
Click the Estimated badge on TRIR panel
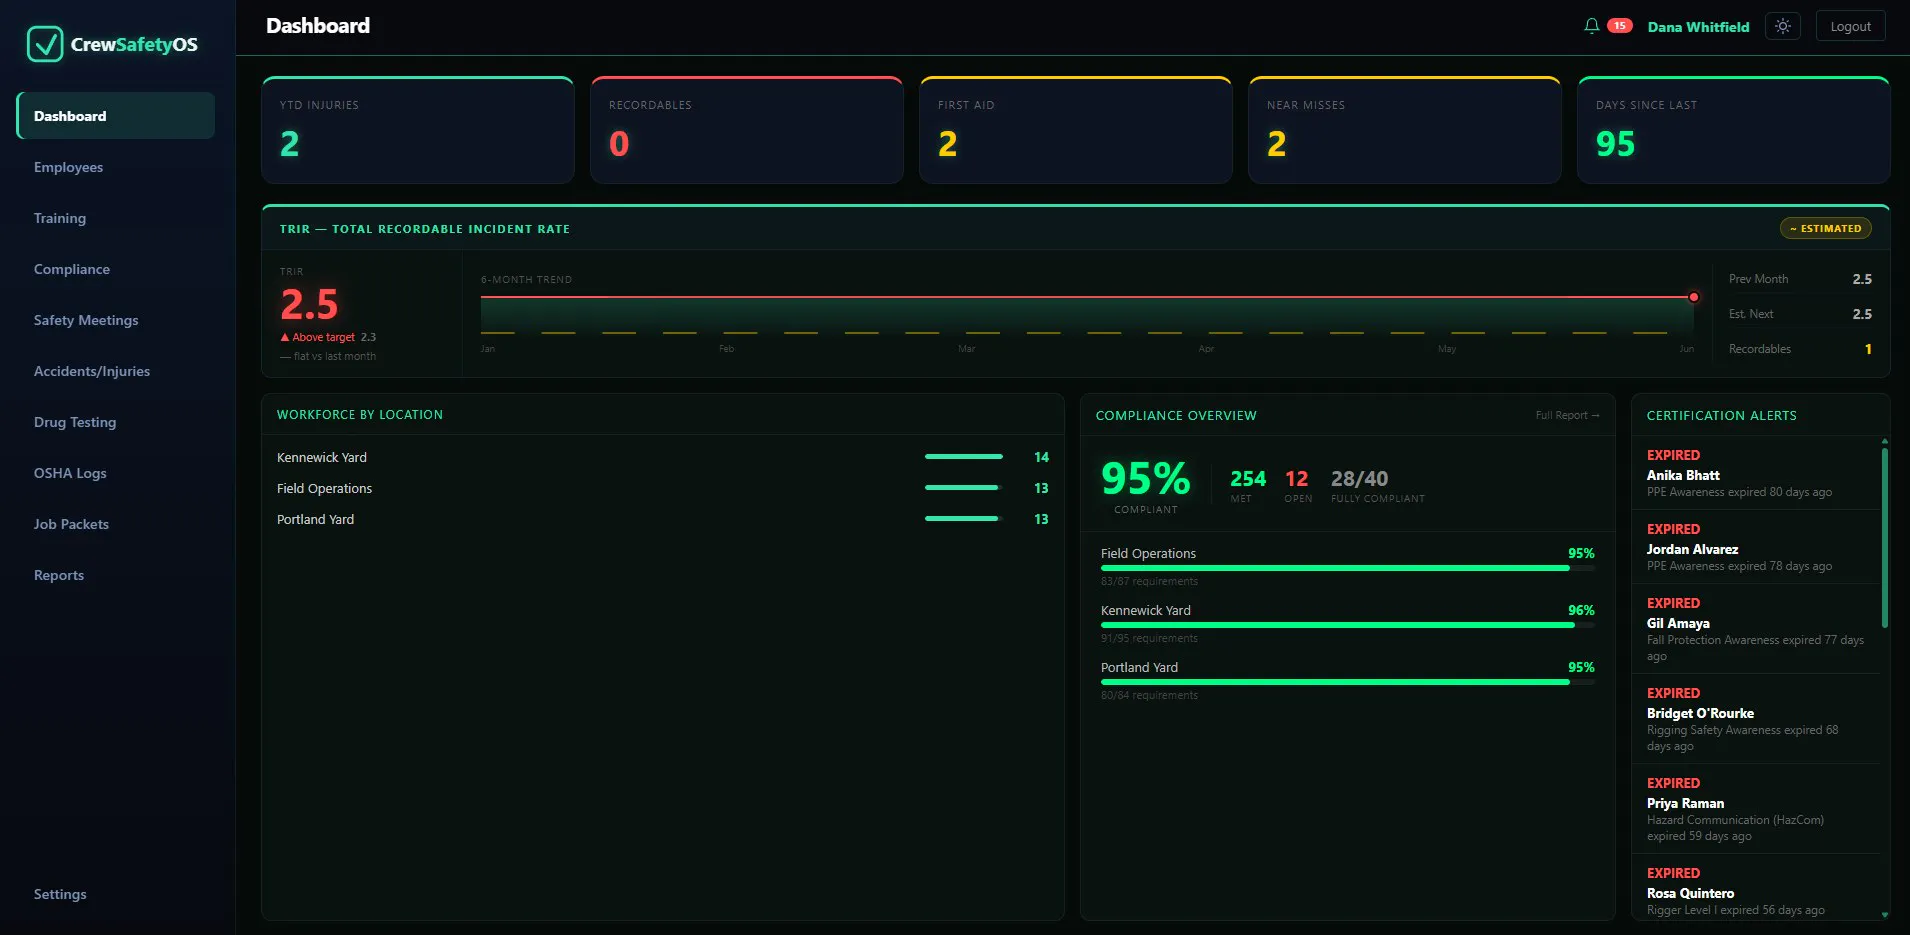point(1825,228)
